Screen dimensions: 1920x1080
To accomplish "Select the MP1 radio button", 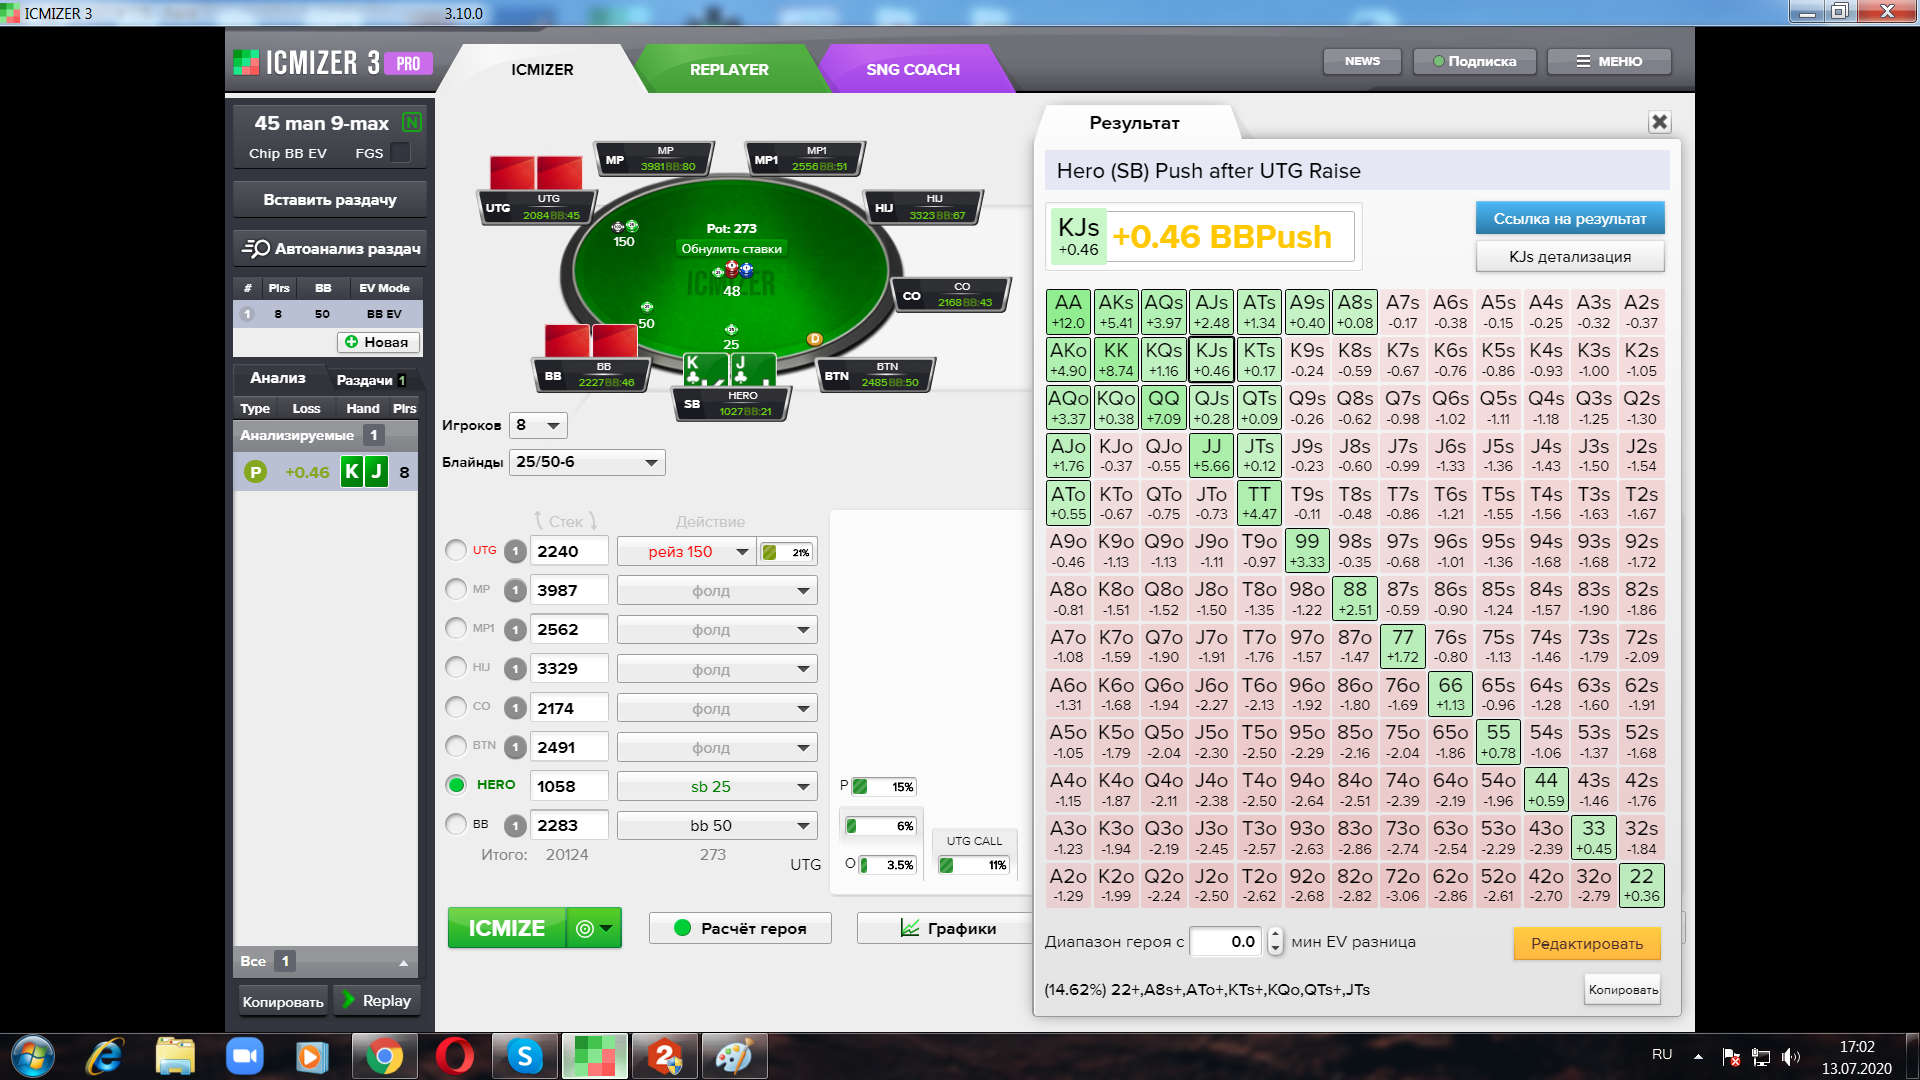I will point(456,628).
